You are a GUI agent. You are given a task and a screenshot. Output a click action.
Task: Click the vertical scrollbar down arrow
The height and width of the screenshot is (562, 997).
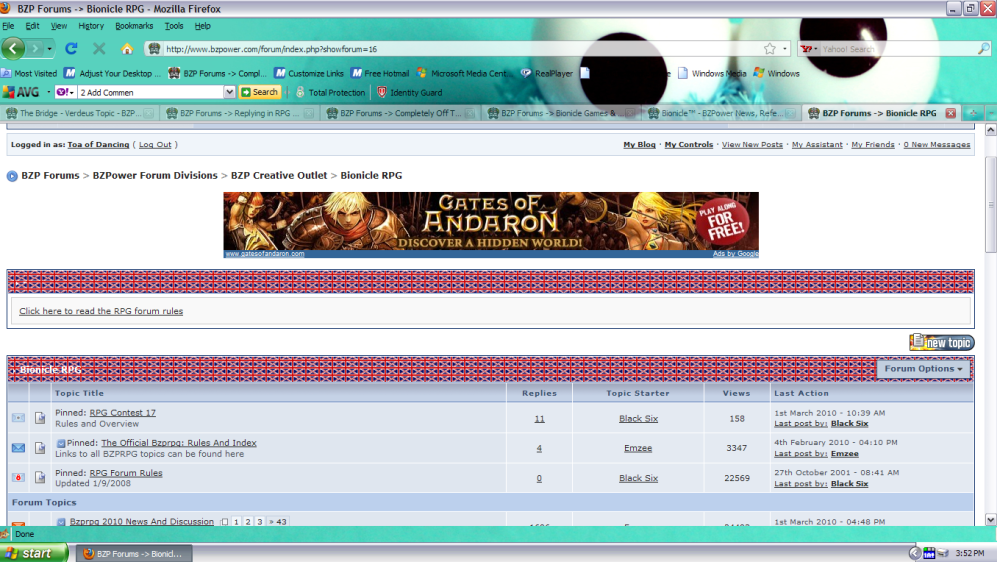coord(991,519)
